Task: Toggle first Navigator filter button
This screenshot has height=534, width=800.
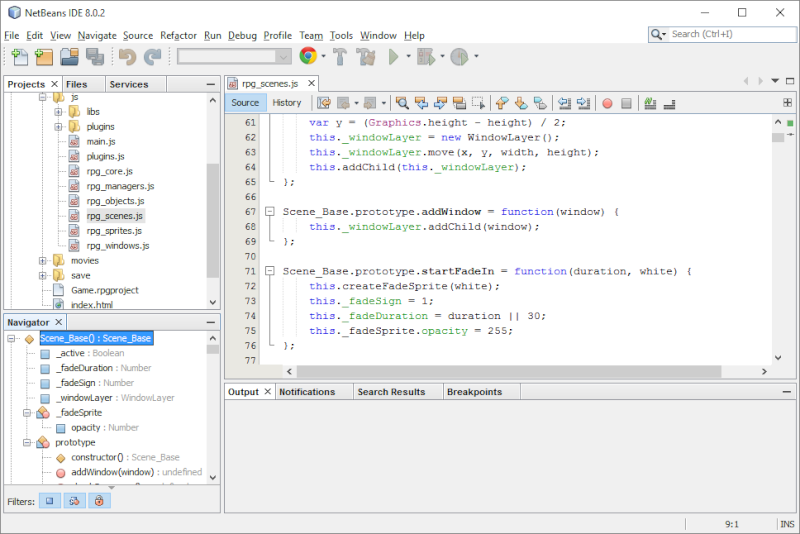Action: (x=49, y=501)
